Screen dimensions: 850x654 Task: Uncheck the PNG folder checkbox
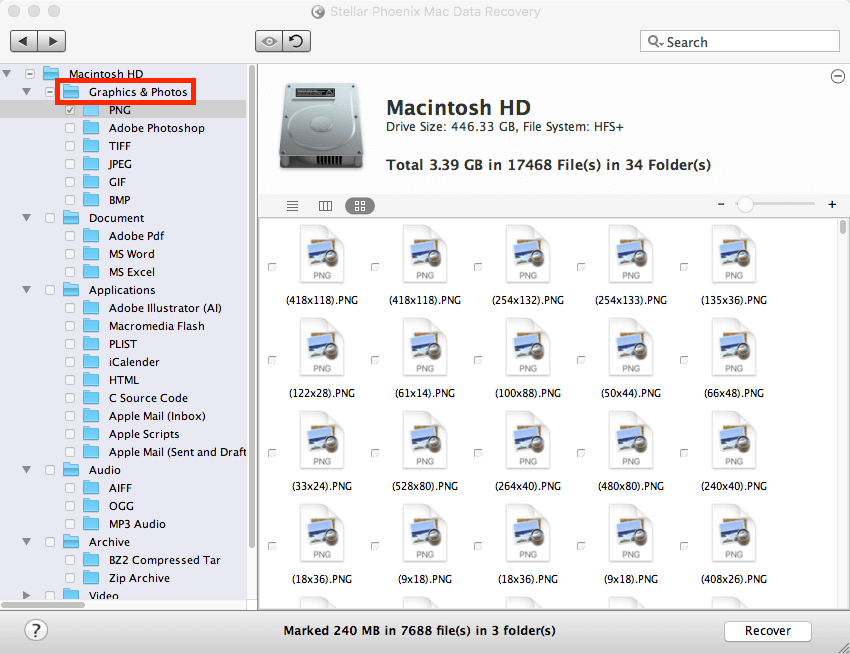pos(70,110)
